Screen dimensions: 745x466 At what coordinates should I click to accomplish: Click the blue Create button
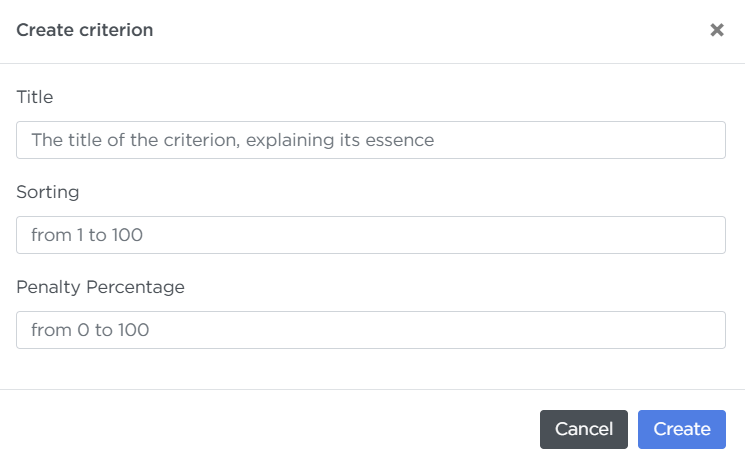[682, 429]
